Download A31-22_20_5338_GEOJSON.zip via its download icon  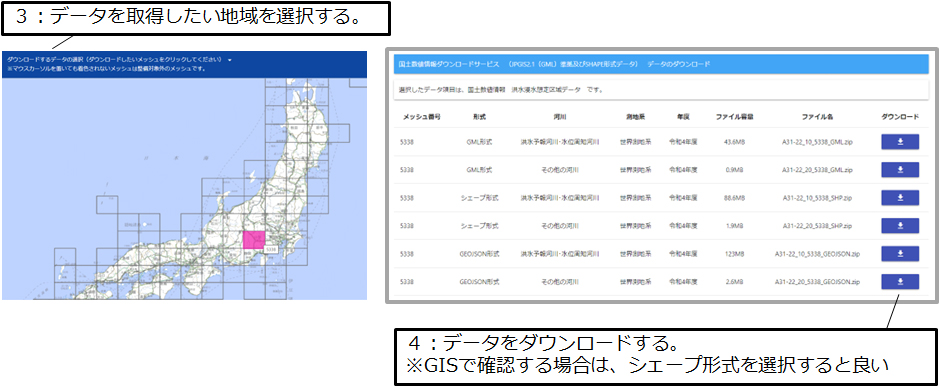899,281
